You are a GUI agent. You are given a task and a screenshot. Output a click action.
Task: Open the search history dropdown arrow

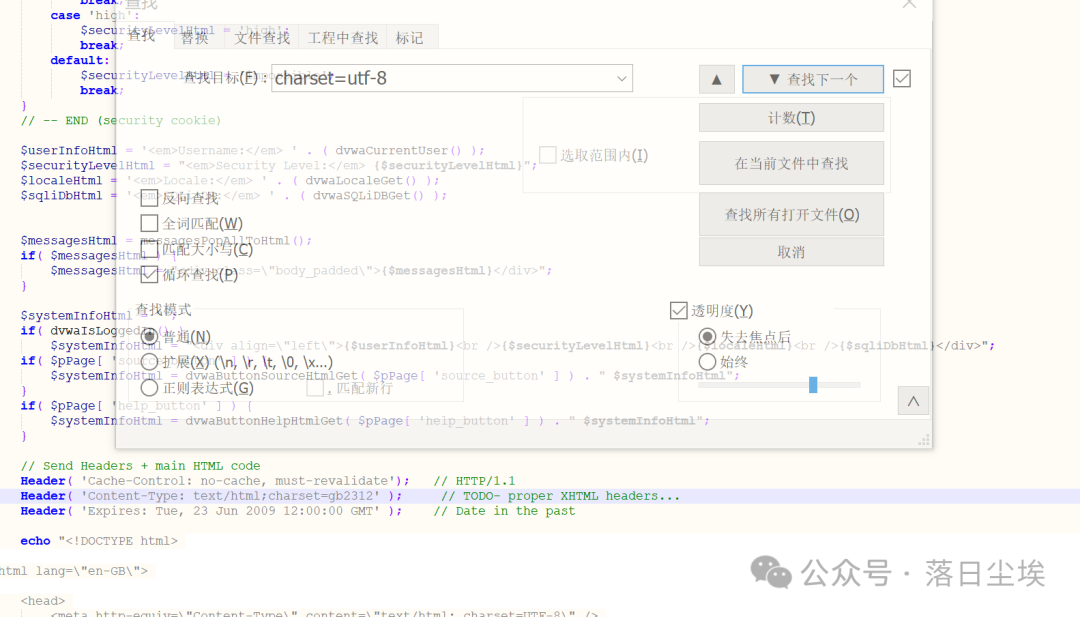point(621,79)
